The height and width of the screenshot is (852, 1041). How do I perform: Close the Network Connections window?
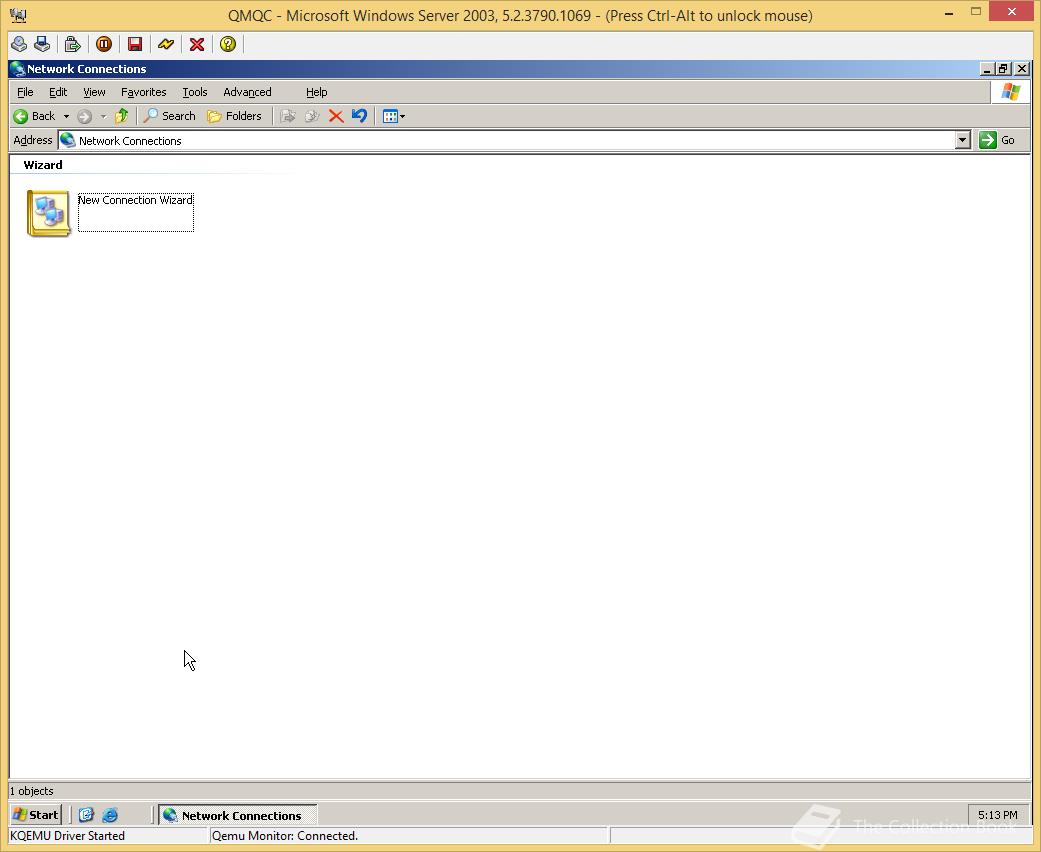click(1022, 69)
